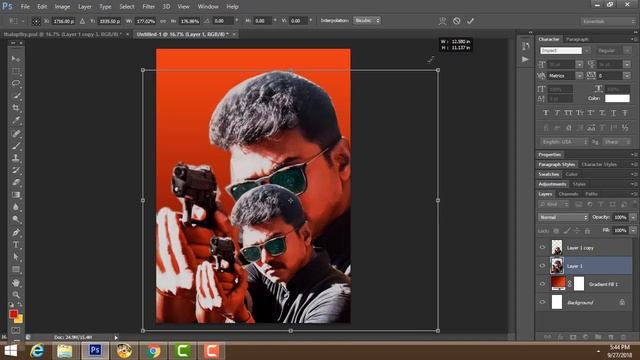Toggle maintain aspect ratio link
This screenshot has height=360, width=640.
tap(163, 21)
